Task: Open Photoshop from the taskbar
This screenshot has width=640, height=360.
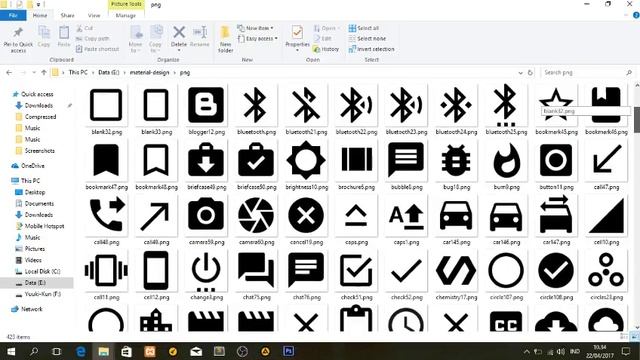Action: (289, 351)
